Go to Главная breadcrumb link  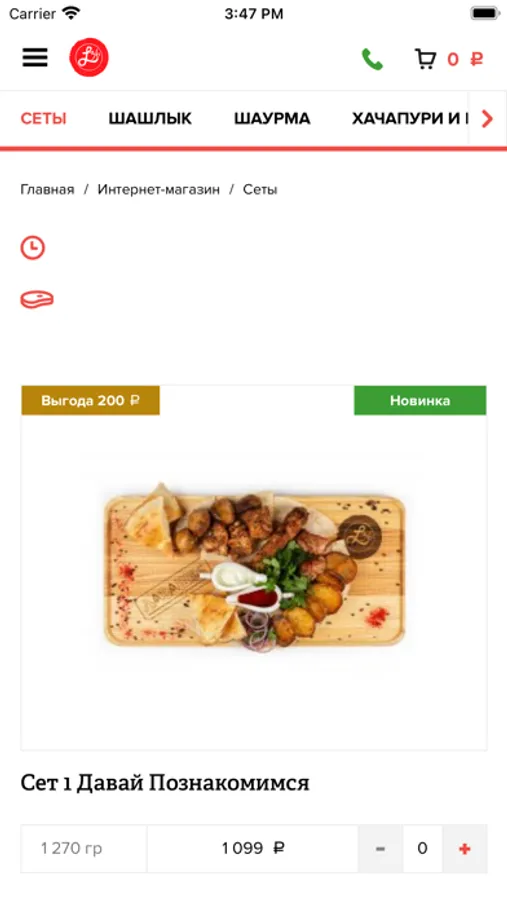47,189
